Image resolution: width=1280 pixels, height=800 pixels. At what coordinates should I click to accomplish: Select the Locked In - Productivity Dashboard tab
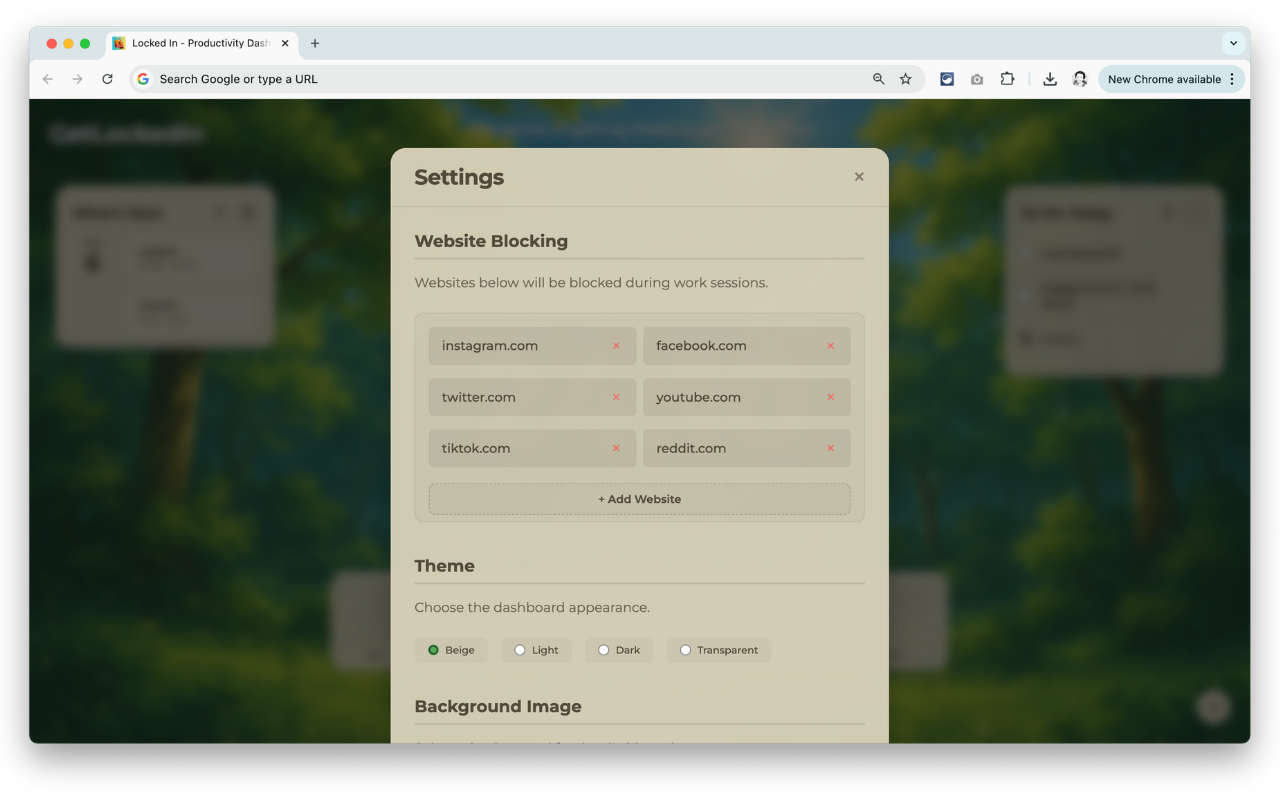(202, 43)
